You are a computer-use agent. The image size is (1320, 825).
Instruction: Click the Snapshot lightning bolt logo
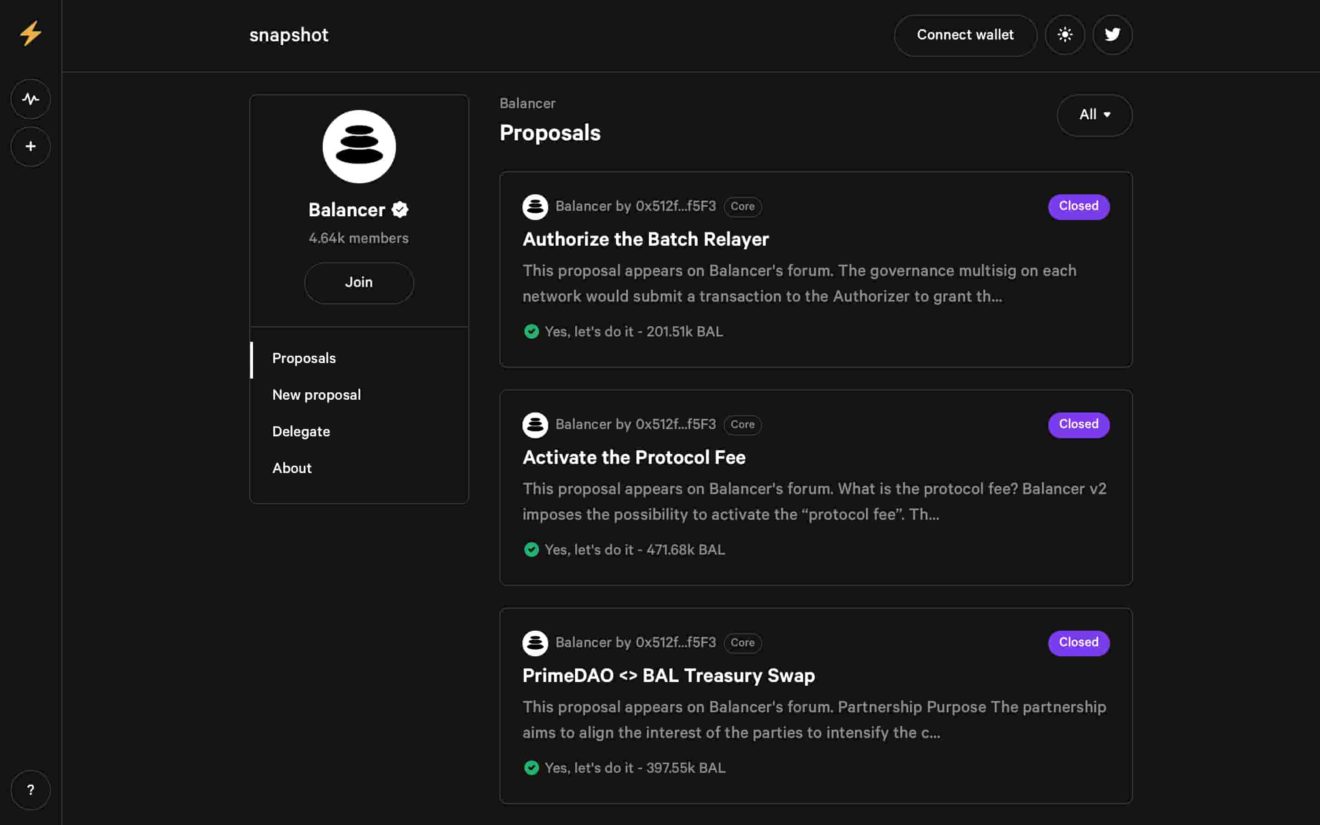pyautogui.click(x=30, y=34)
